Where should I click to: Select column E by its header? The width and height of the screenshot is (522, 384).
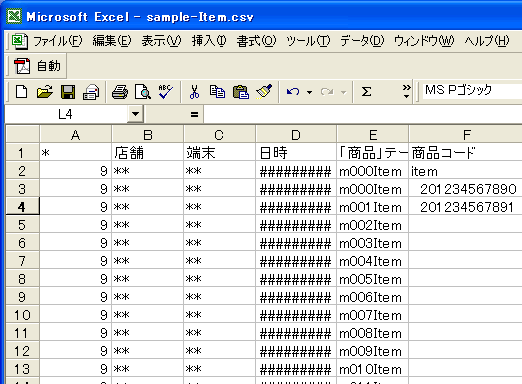coord(373,135)
